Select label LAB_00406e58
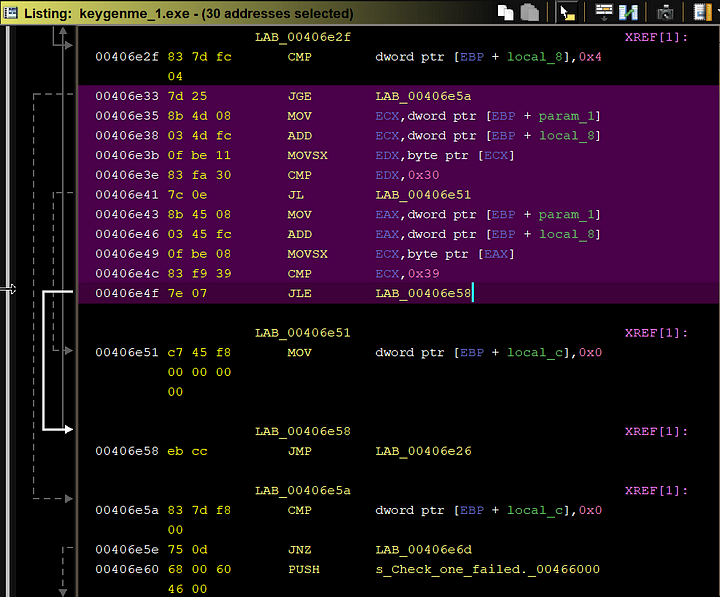 pyautogui.click(x=303, y=431)
